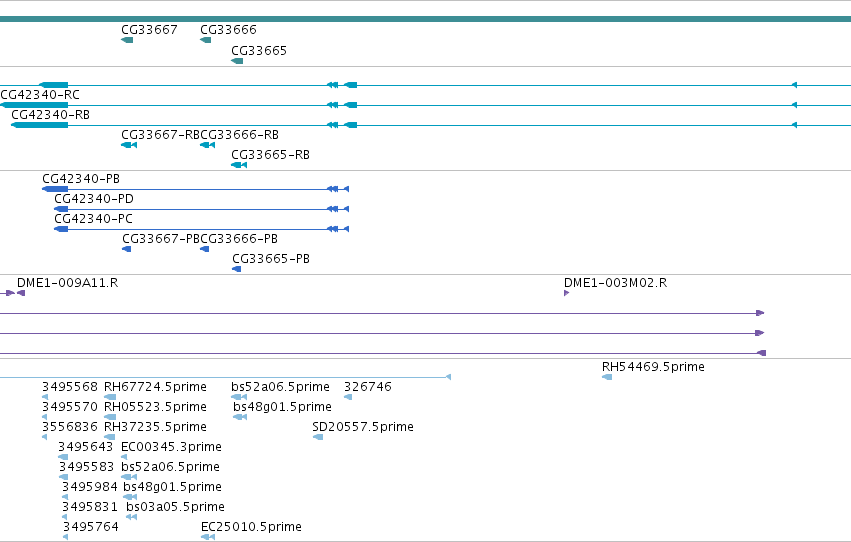Image resolution: width=851 pixels, height=542 pixels.
Task: Click the EC25010.5prime label
Action: (251, 527)
